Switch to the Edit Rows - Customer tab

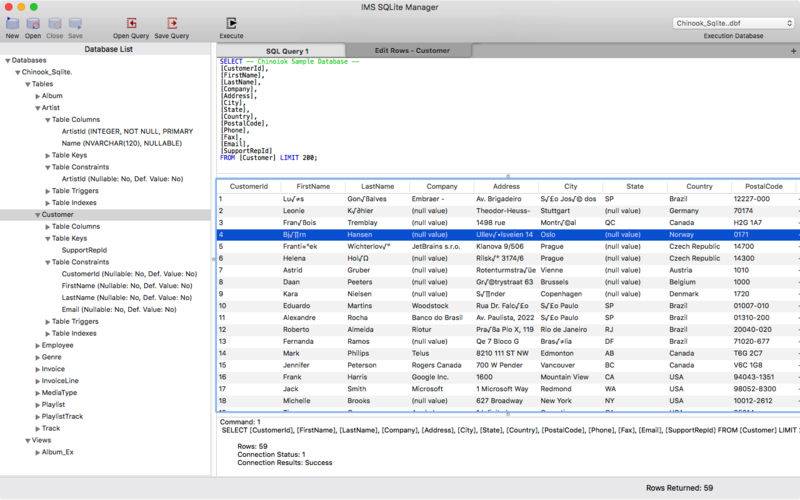pos(412,50)
